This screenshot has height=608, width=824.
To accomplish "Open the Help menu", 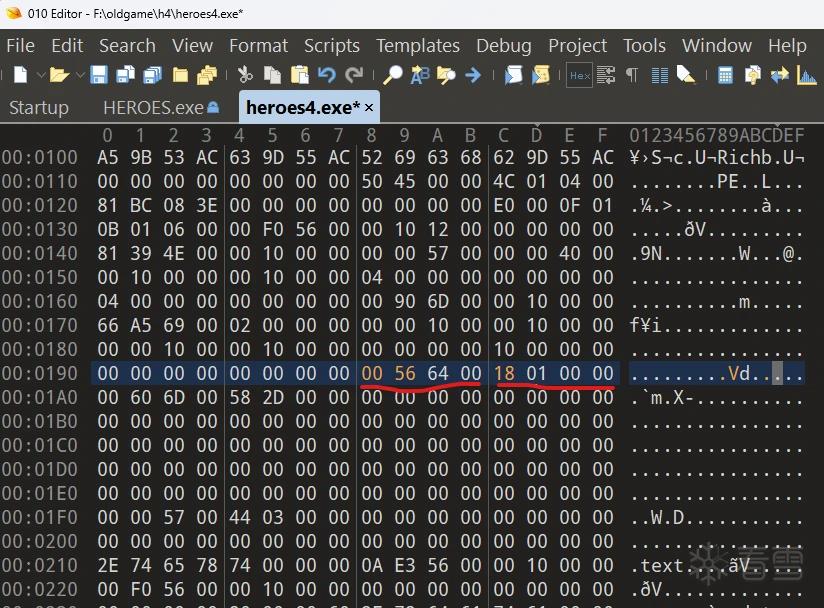I will pyautogui.click(x=787, y=46).
